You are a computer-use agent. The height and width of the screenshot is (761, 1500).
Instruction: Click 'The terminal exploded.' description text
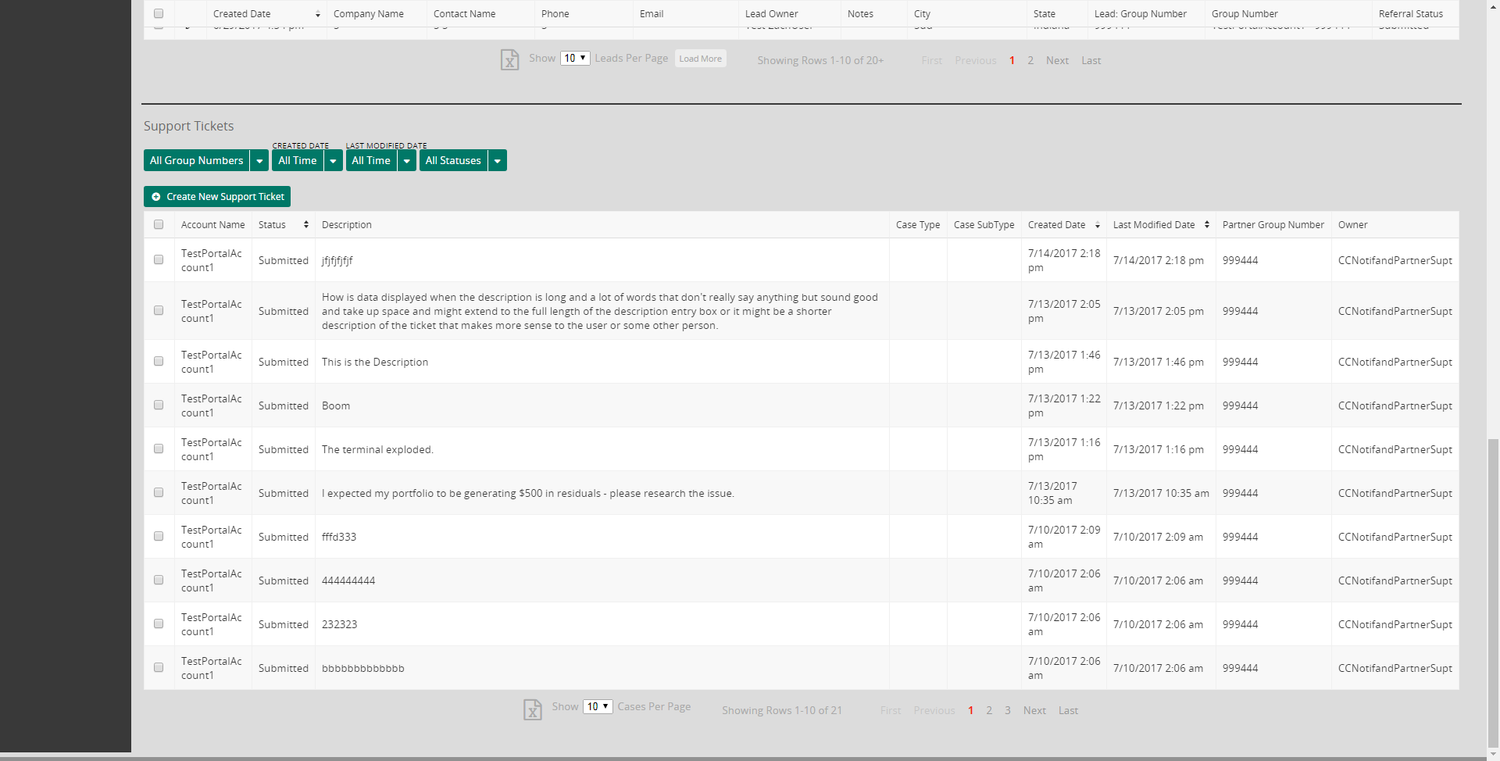tap(377, 449)
